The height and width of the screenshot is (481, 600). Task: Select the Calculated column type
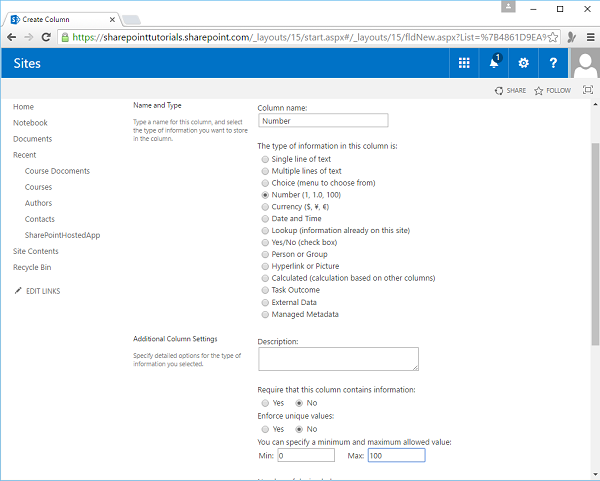tap(265, 278)
